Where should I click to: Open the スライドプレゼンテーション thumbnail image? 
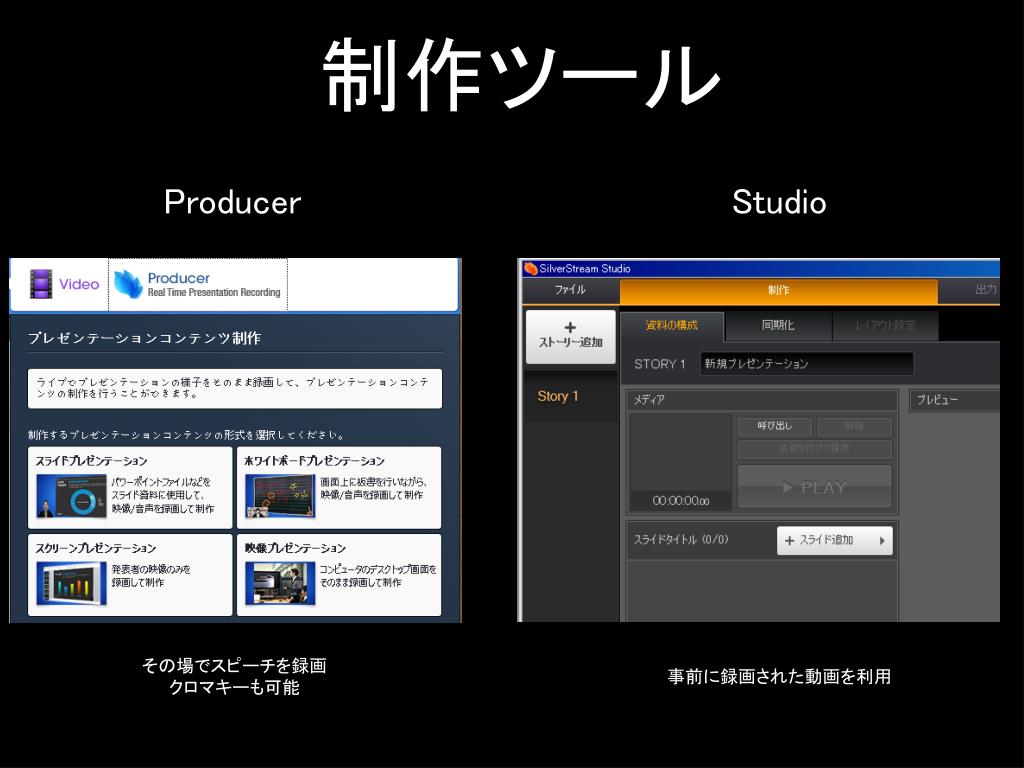point(70,495)
